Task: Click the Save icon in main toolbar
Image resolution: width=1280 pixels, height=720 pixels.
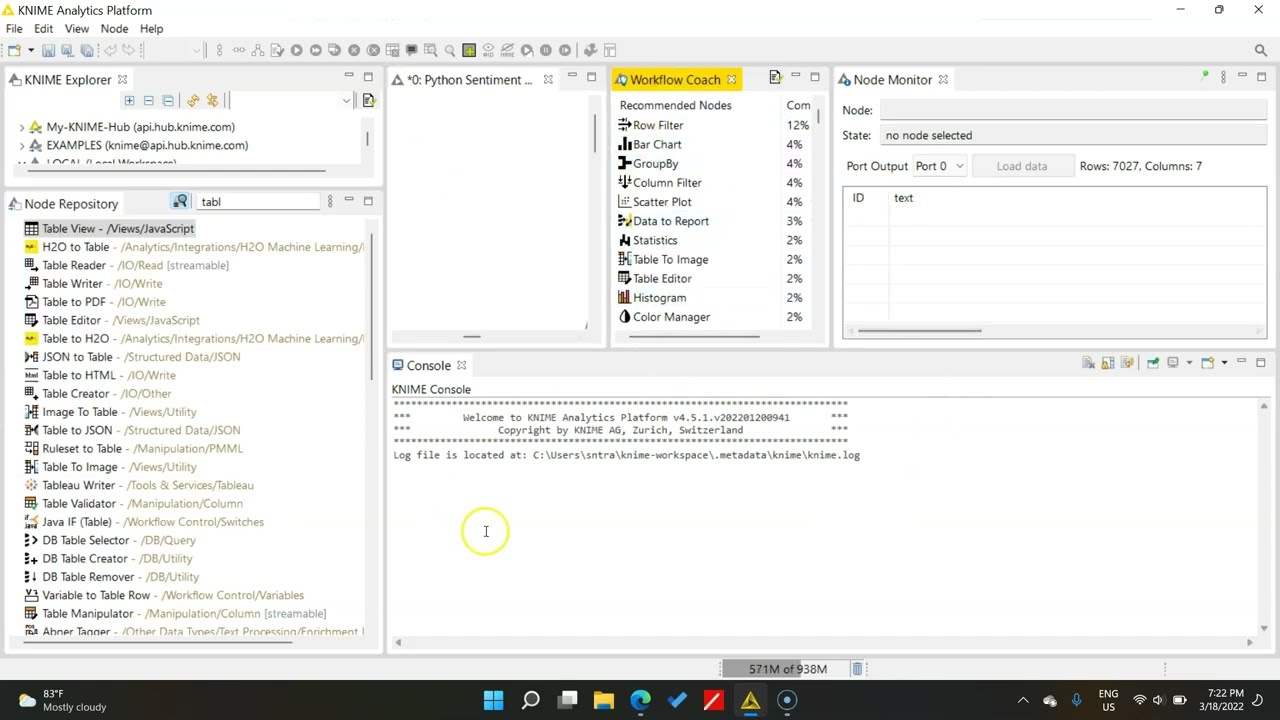Action: click(x=48, y=50)
